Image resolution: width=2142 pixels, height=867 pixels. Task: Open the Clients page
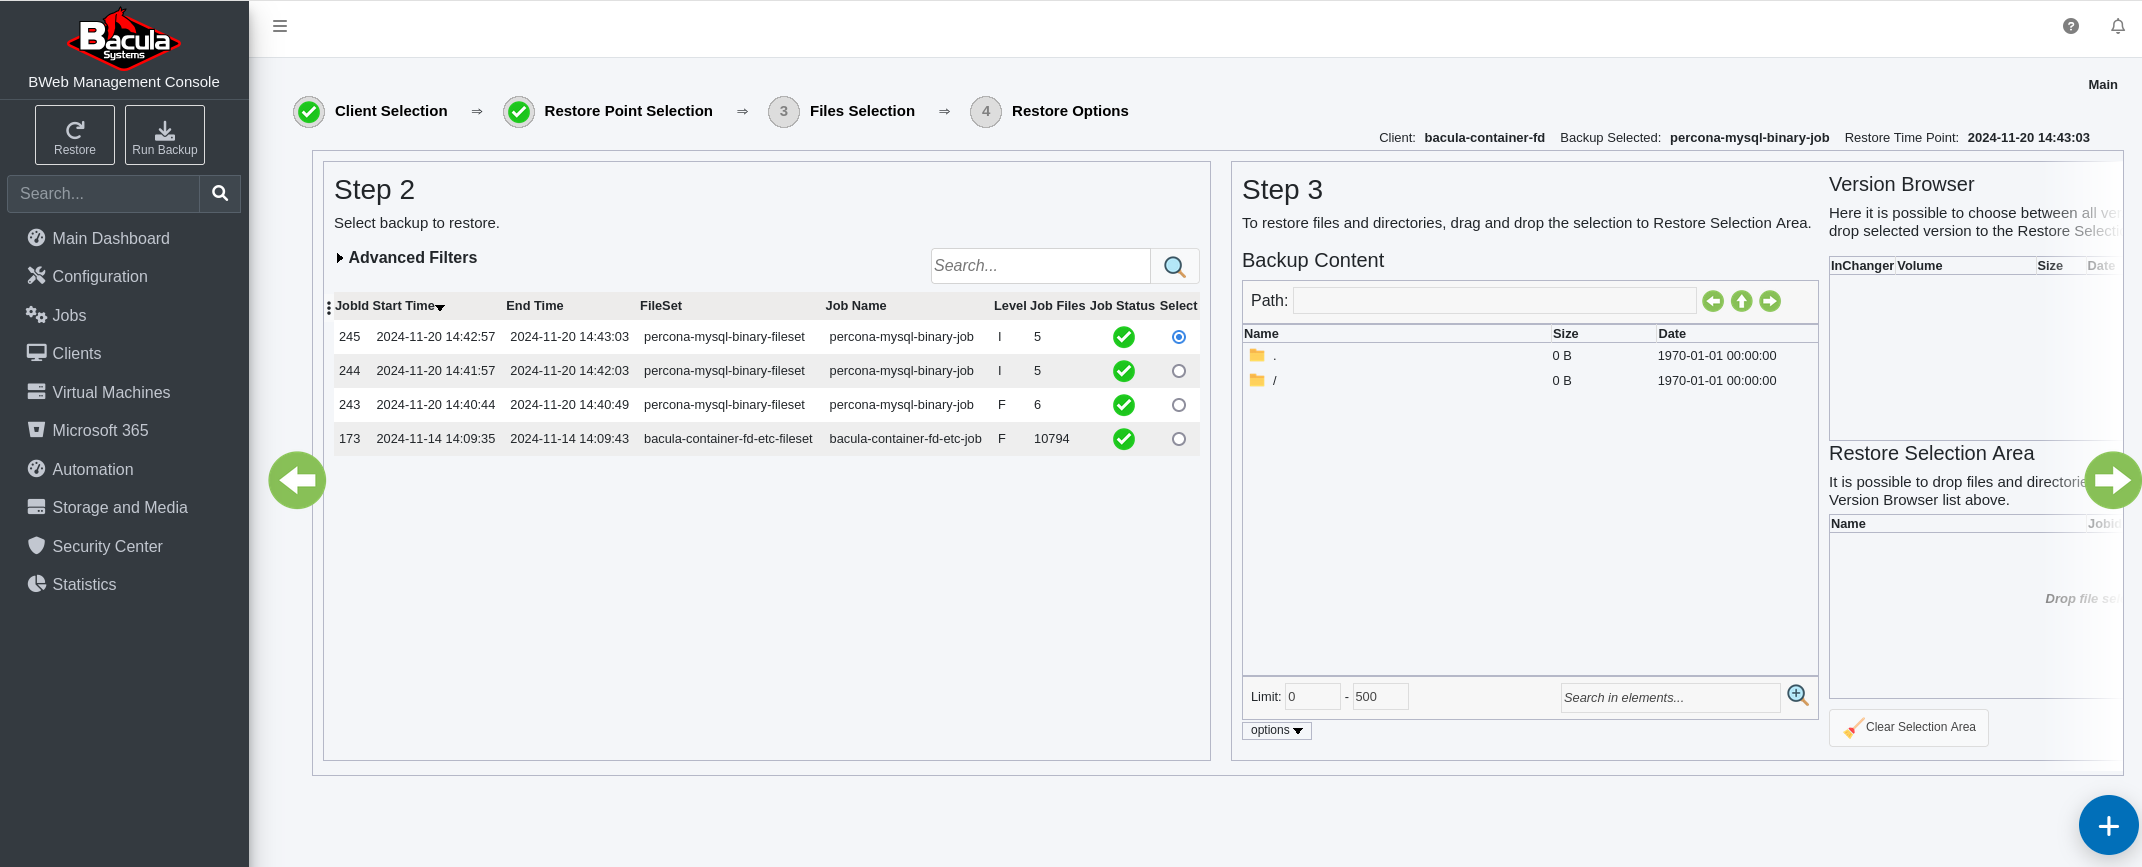pyautogui.click(x=76, y=353)
